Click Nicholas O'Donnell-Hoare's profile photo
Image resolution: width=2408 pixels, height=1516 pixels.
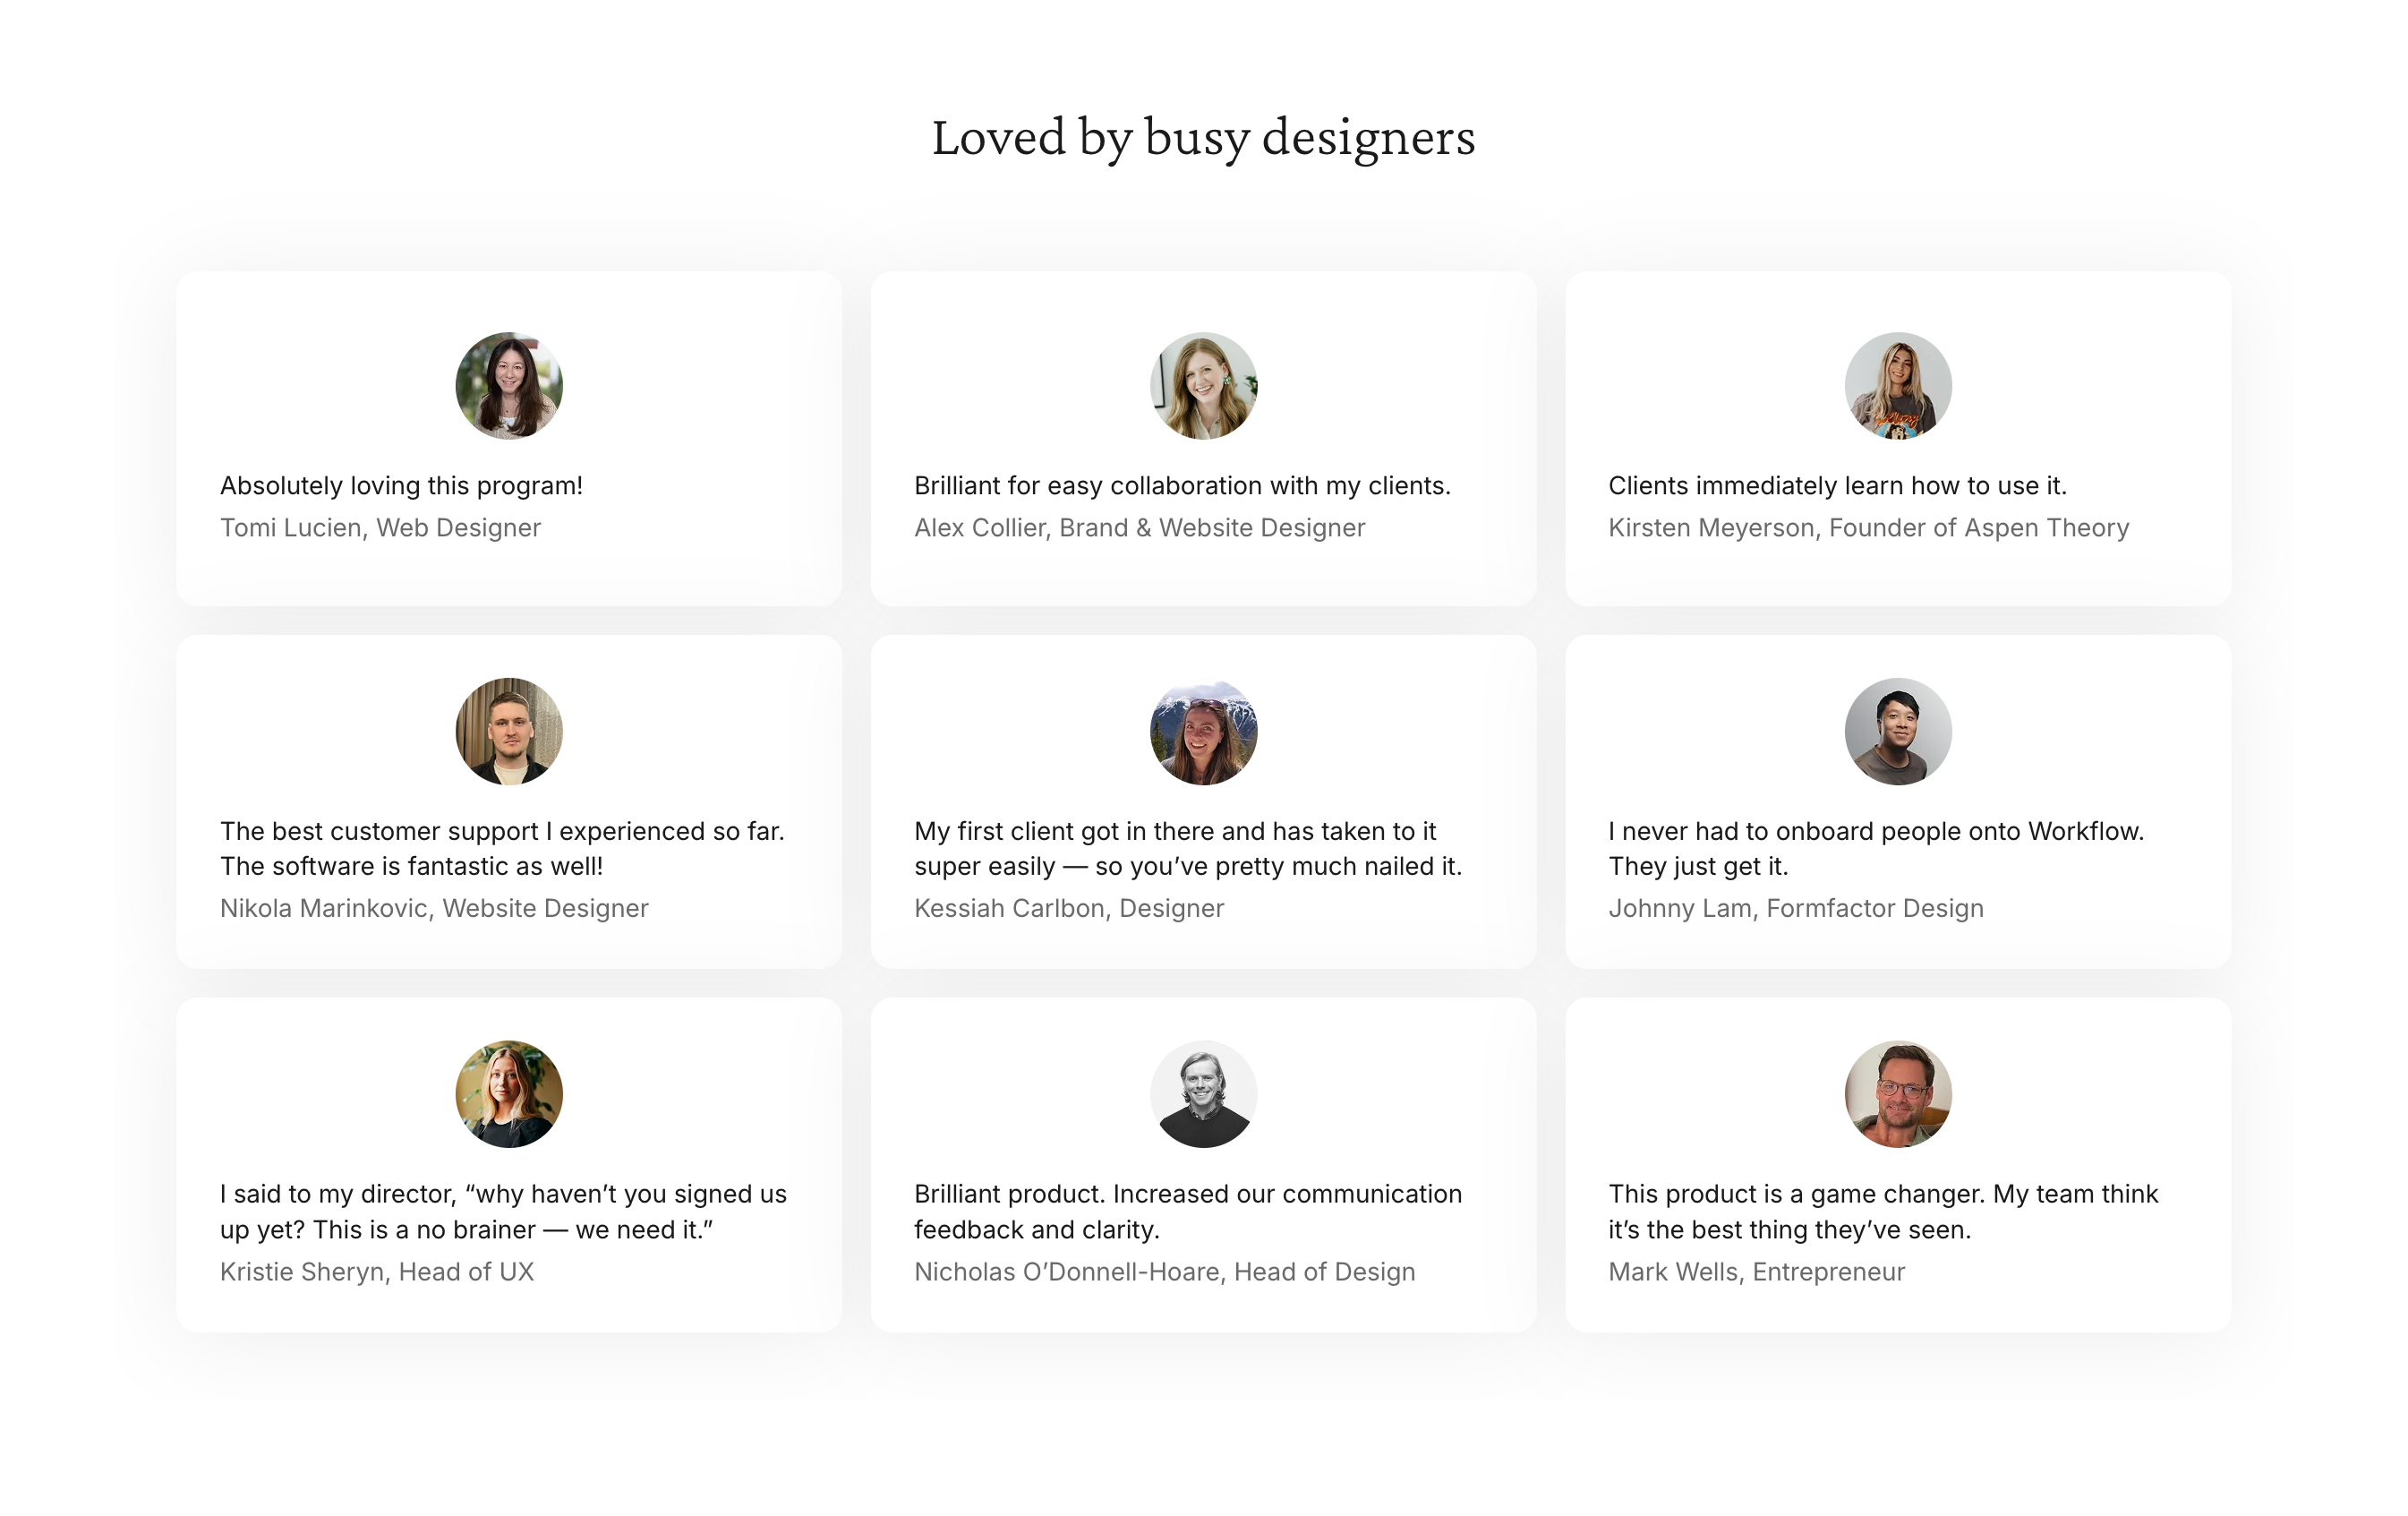click(x=1204, y=1094)
